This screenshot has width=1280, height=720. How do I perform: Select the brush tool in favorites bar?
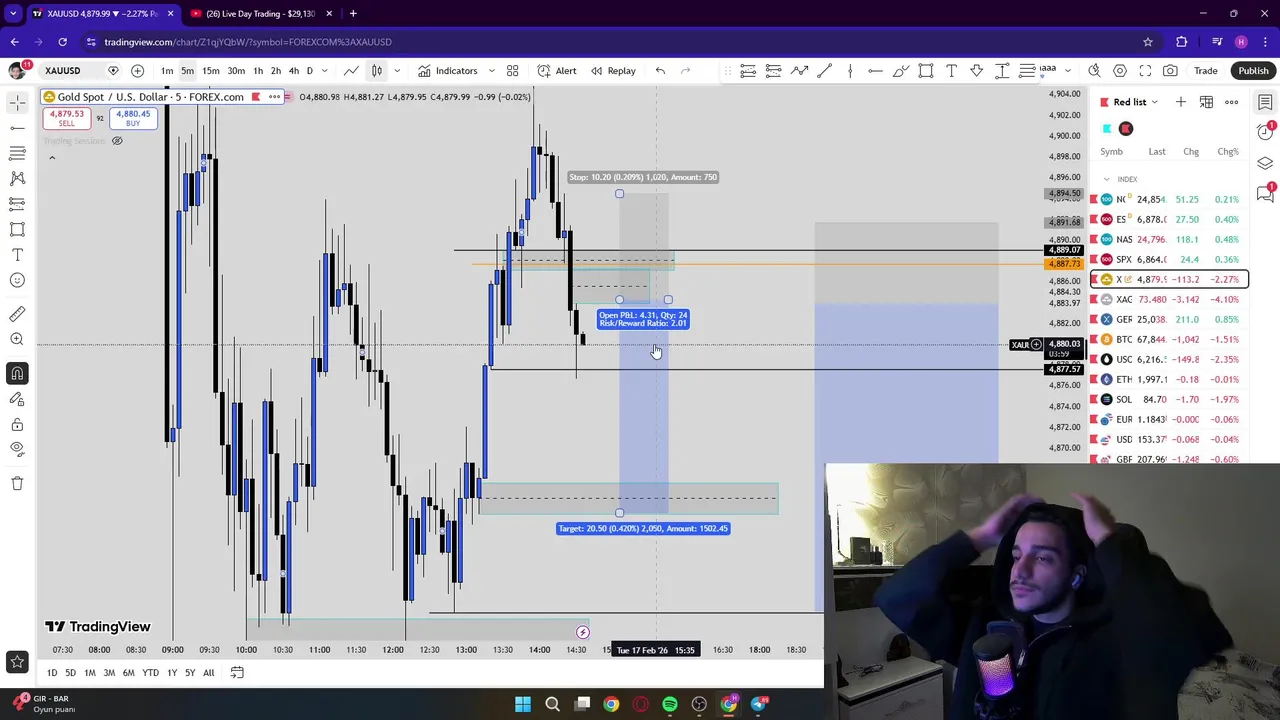(x=901, y=71)
